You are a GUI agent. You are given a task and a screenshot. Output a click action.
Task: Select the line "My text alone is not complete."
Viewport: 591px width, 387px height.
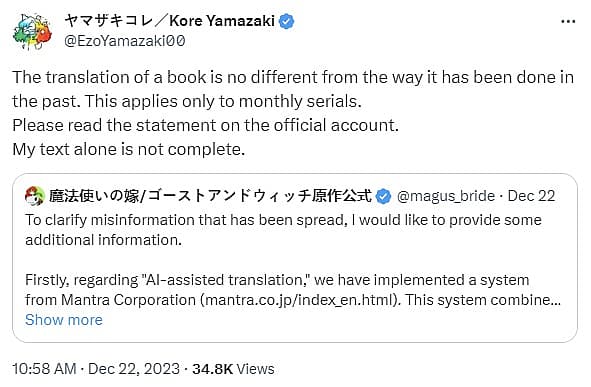point(129,149)
